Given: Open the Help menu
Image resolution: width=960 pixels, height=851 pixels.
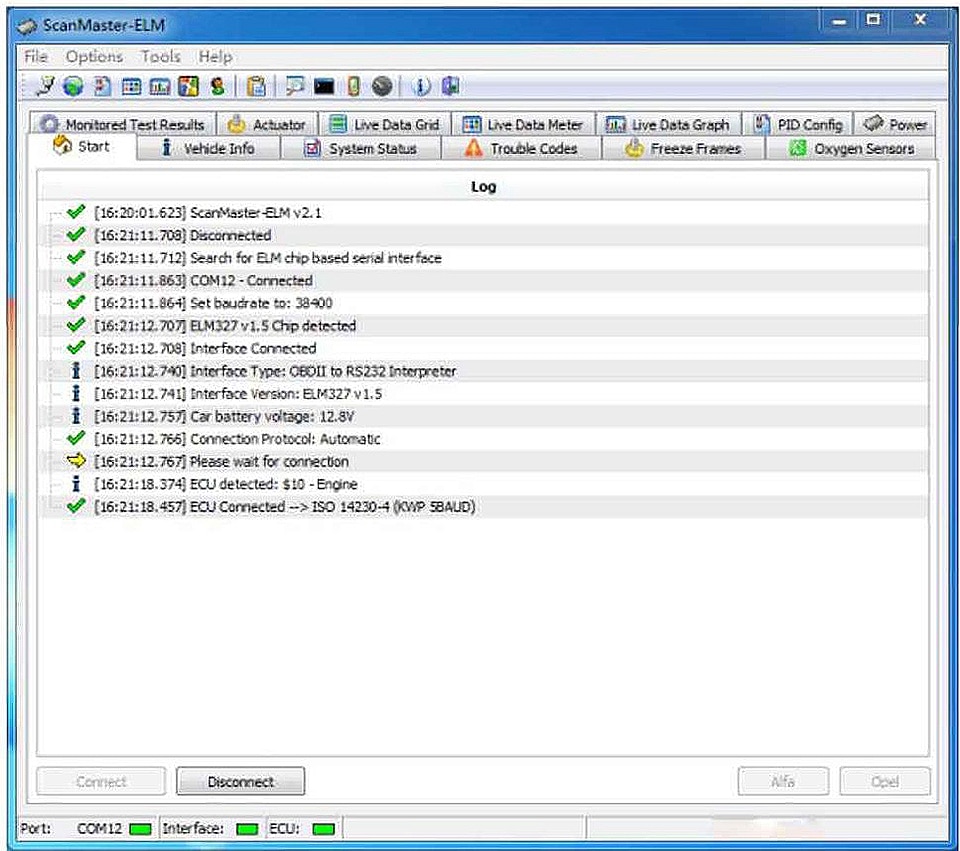Looking at the screenshot, I should click(215, 57).
